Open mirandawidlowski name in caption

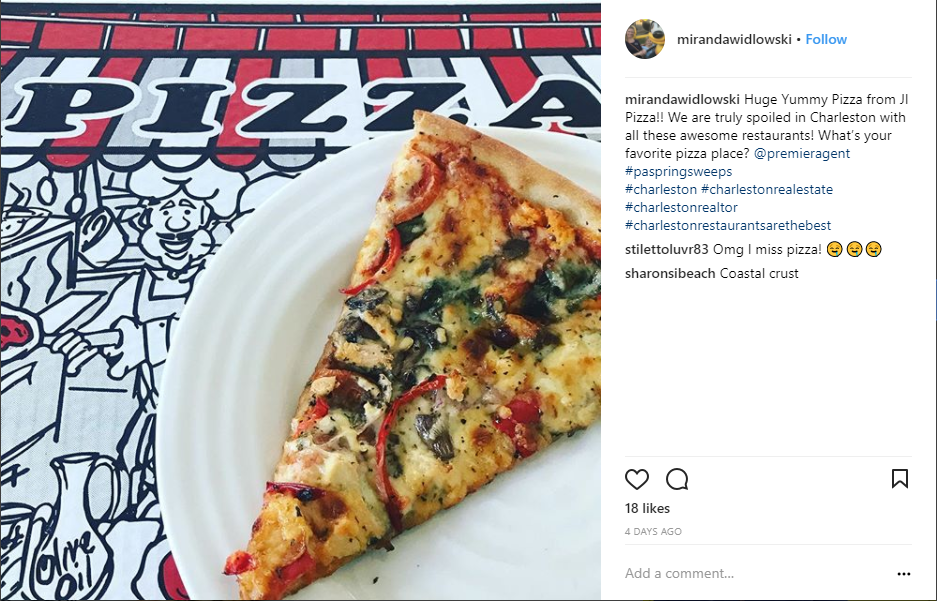pyautogui.click(x=682, y=99)
